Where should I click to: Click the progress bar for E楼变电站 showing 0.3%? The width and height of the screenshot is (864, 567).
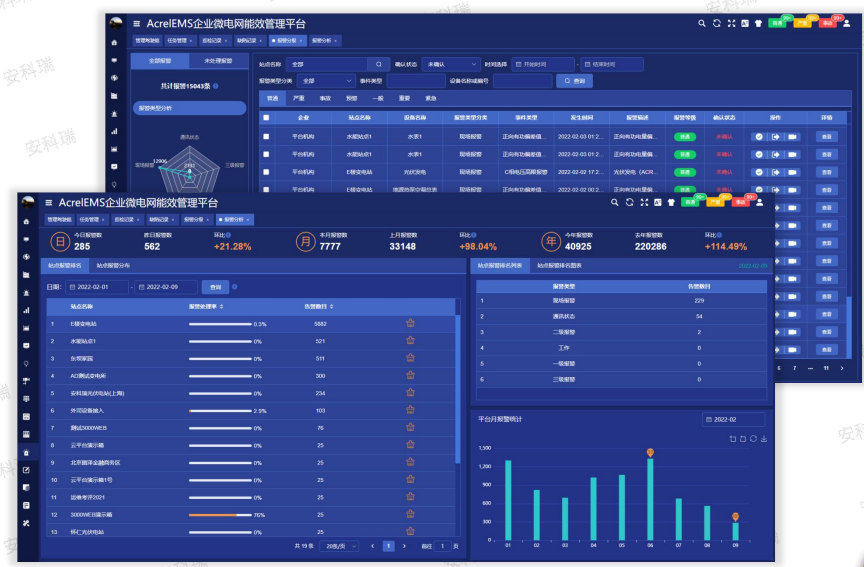[x=220, y=324]
